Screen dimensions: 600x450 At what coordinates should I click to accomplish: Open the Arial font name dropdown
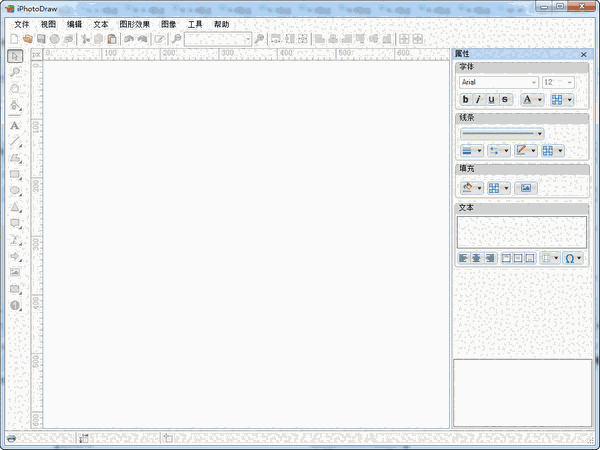tap(499, 82)
